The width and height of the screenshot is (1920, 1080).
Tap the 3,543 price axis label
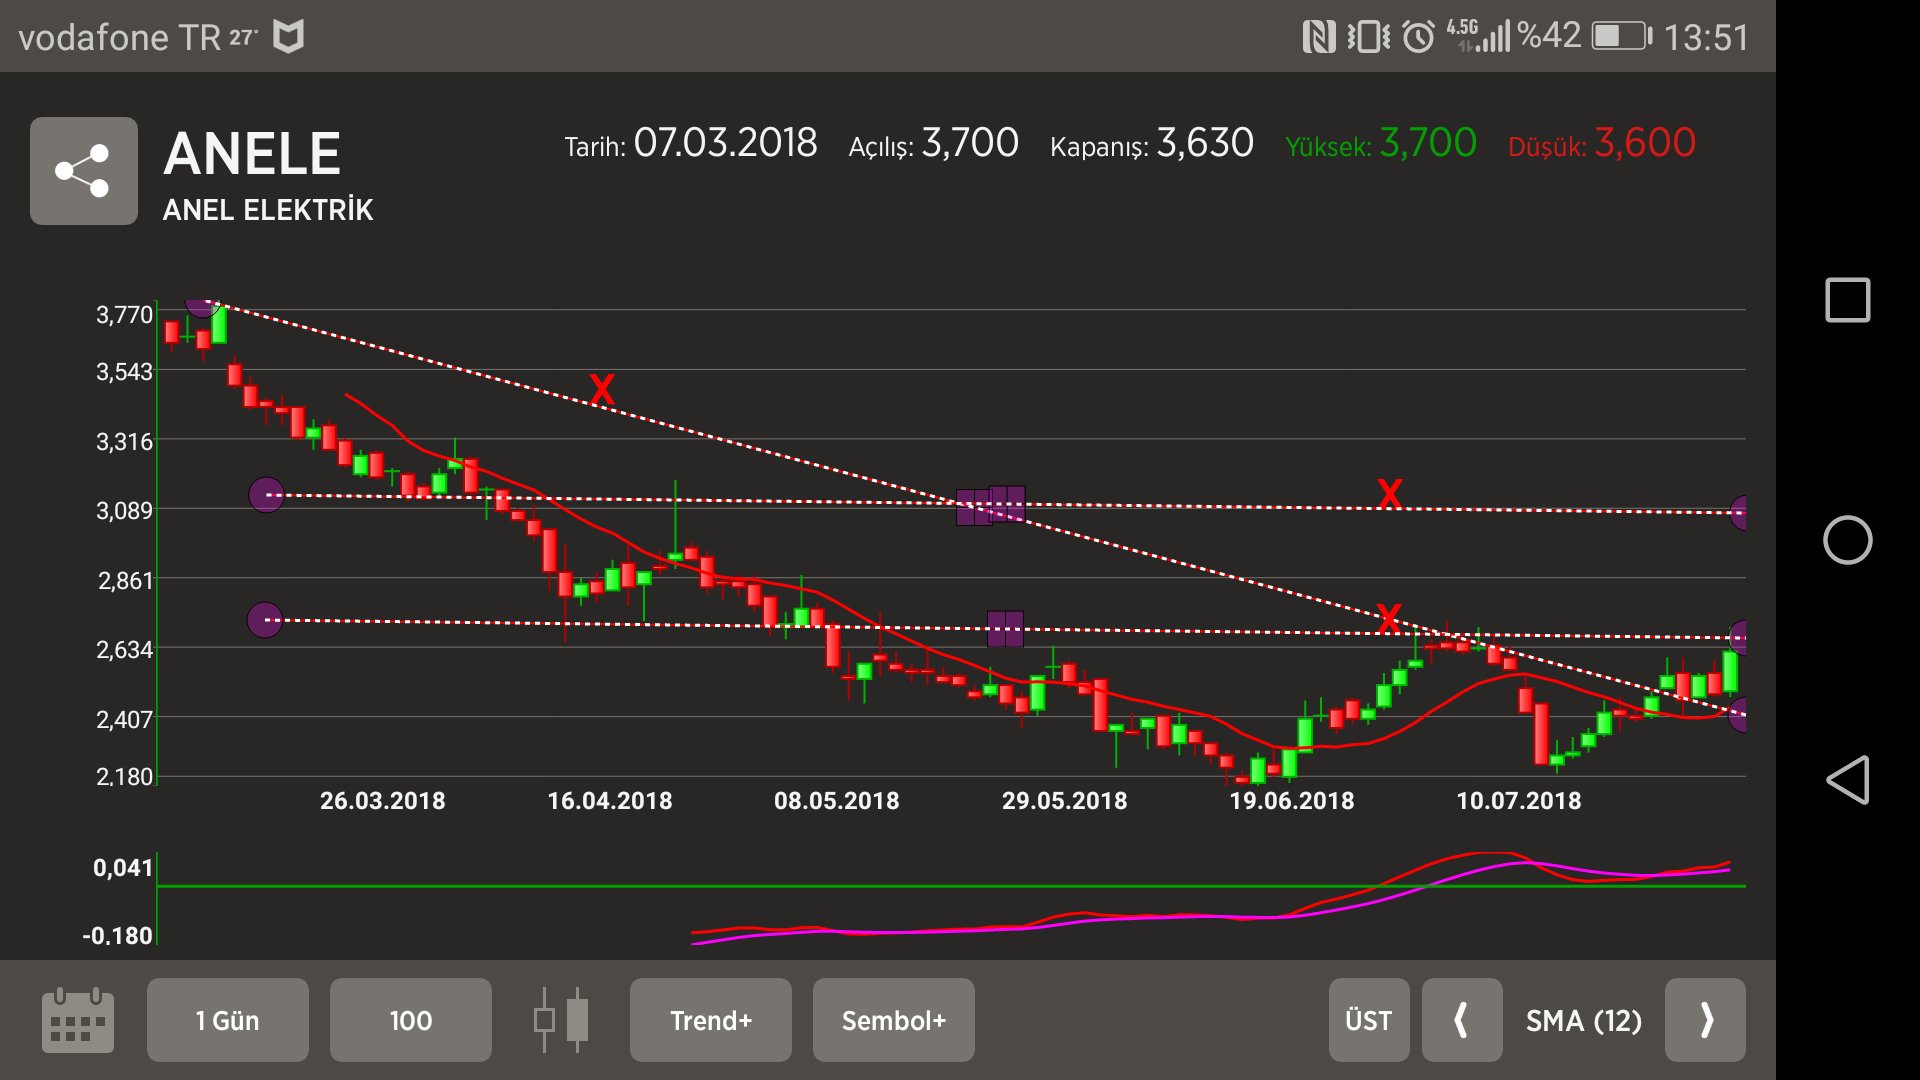(x=124, y=372)
